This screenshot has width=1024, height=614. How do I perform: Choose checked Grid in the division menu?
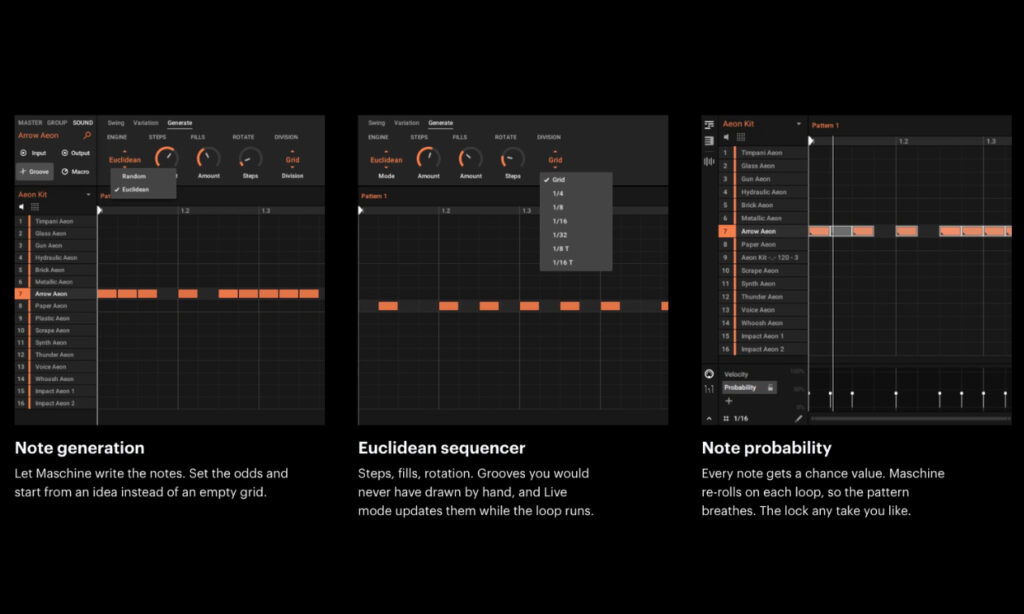point(576,180)
